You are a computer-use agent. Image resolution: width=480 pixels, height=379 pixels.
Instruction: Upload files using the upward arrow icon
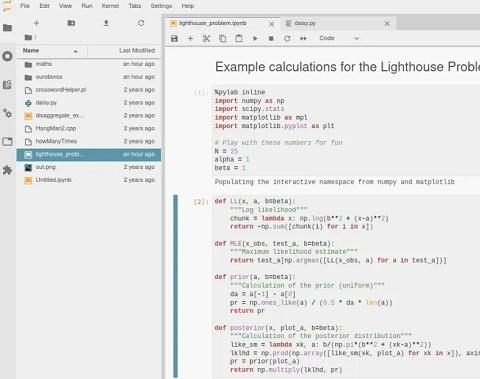(x=106, y=23)
